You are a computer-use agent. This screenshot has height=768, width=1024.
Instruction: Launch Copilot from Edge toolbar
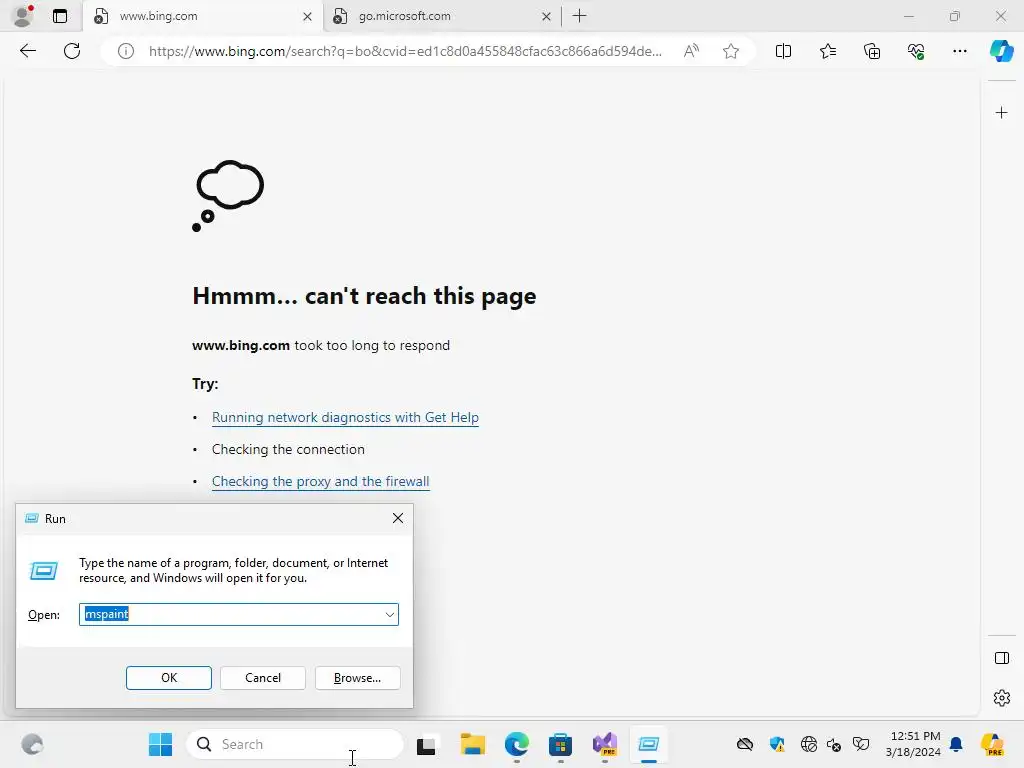pos(1001,51)
